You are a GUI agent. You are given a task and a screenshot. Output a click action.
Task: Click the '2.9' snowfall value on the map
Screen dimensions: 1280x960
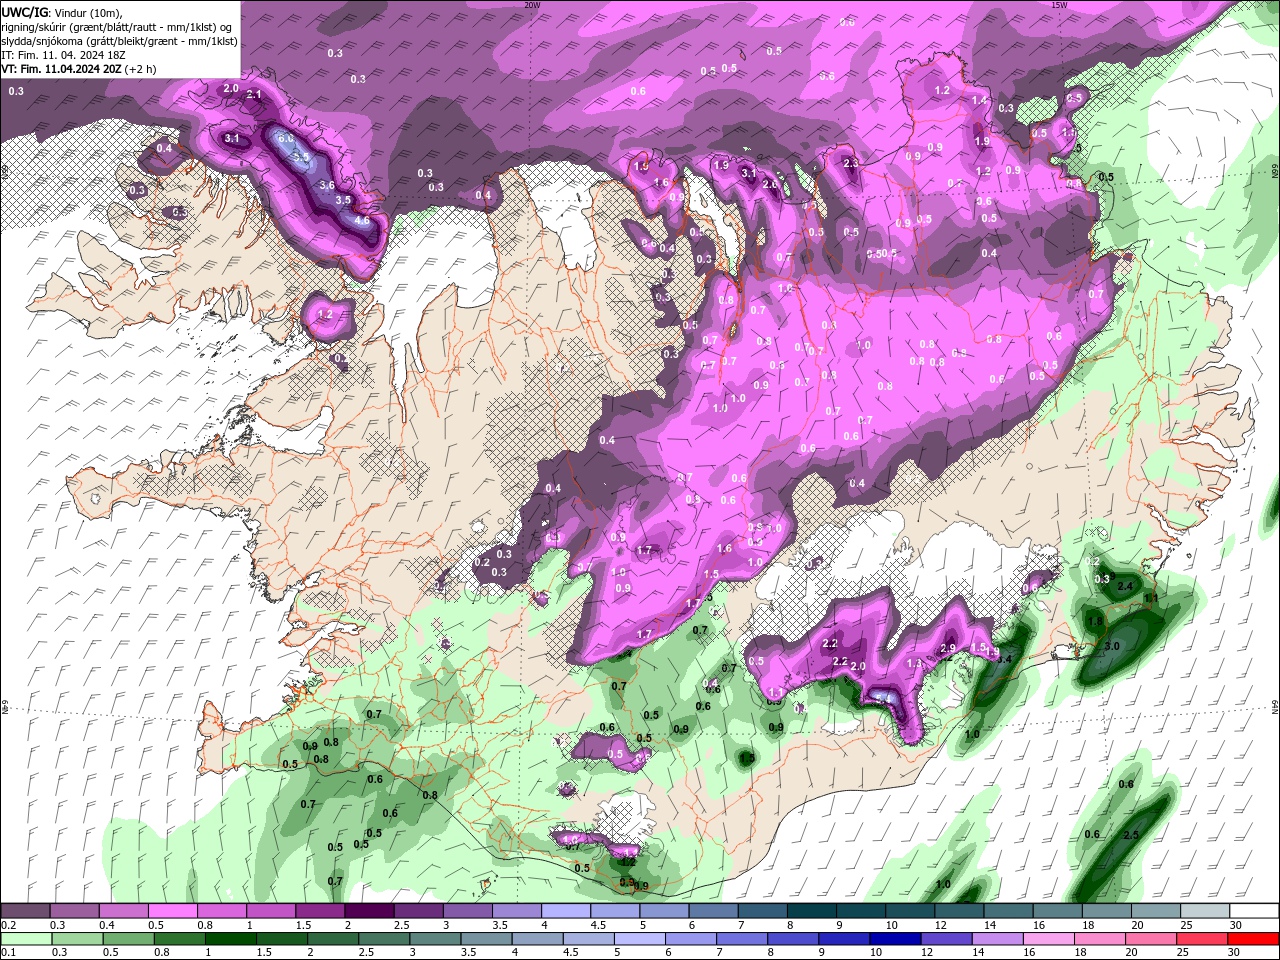click(948, 648)
